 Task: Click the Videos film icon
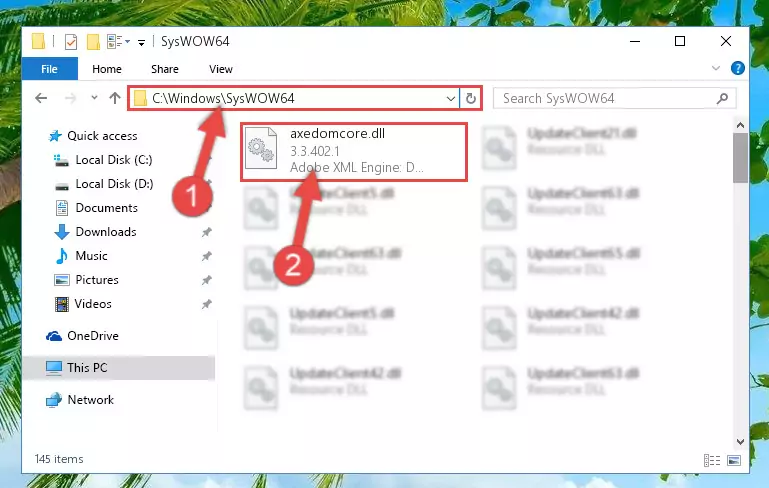[62, 304]
